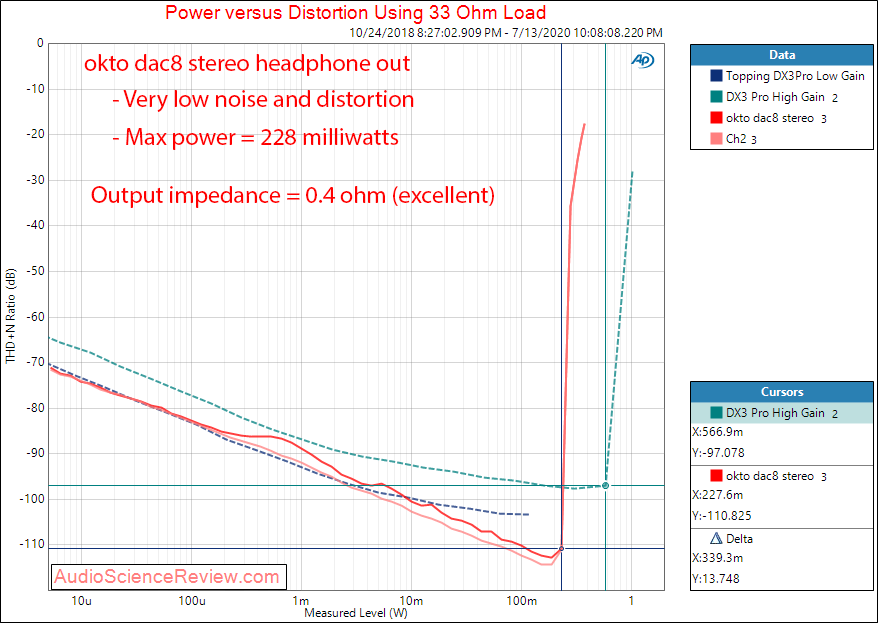Viewport: 878px width, 623px height.
Task: Click the Data panel header
Action: (x=782, y=55)
